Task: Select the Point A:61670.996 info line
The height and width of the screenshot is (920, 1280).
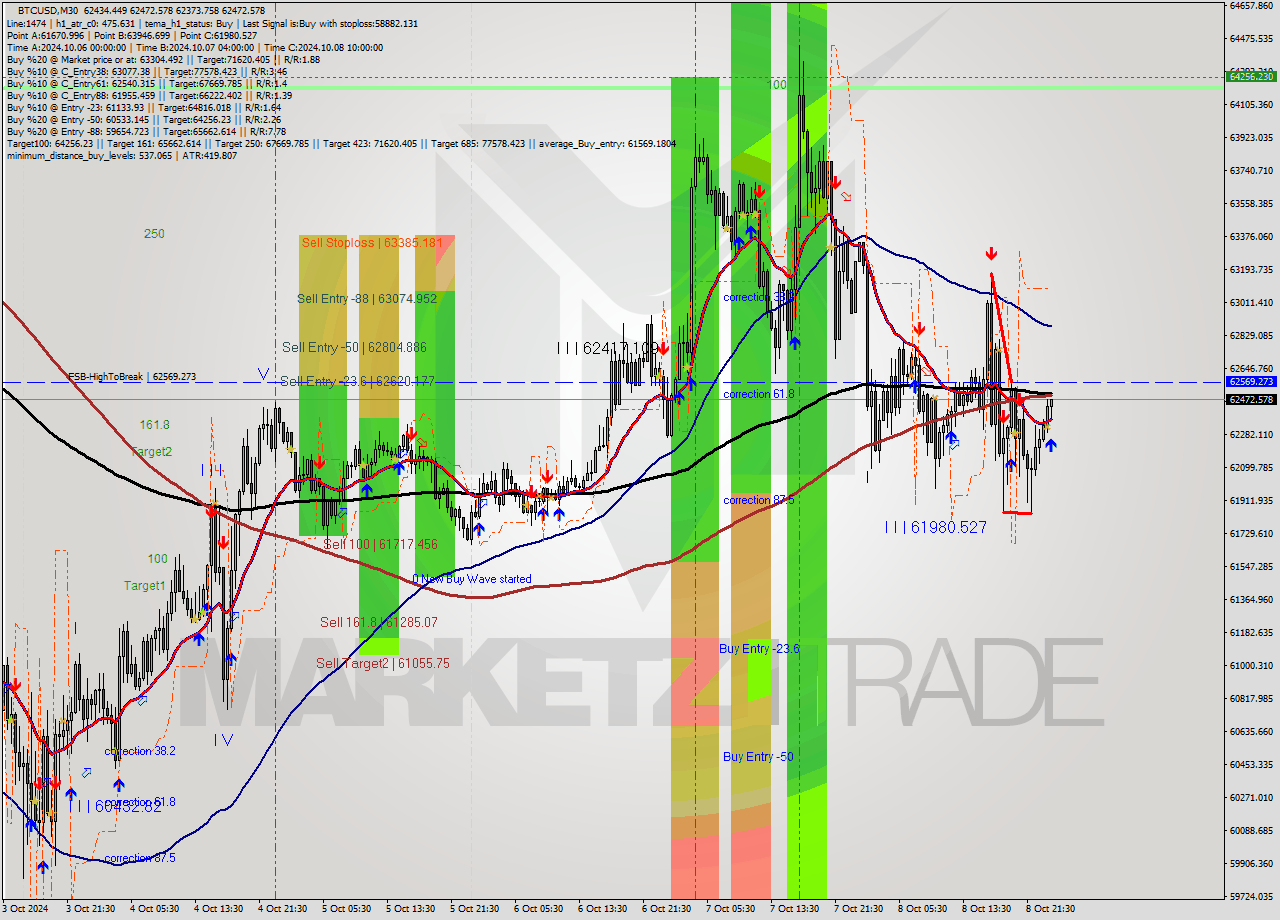Action: click(x=132, y=35)
